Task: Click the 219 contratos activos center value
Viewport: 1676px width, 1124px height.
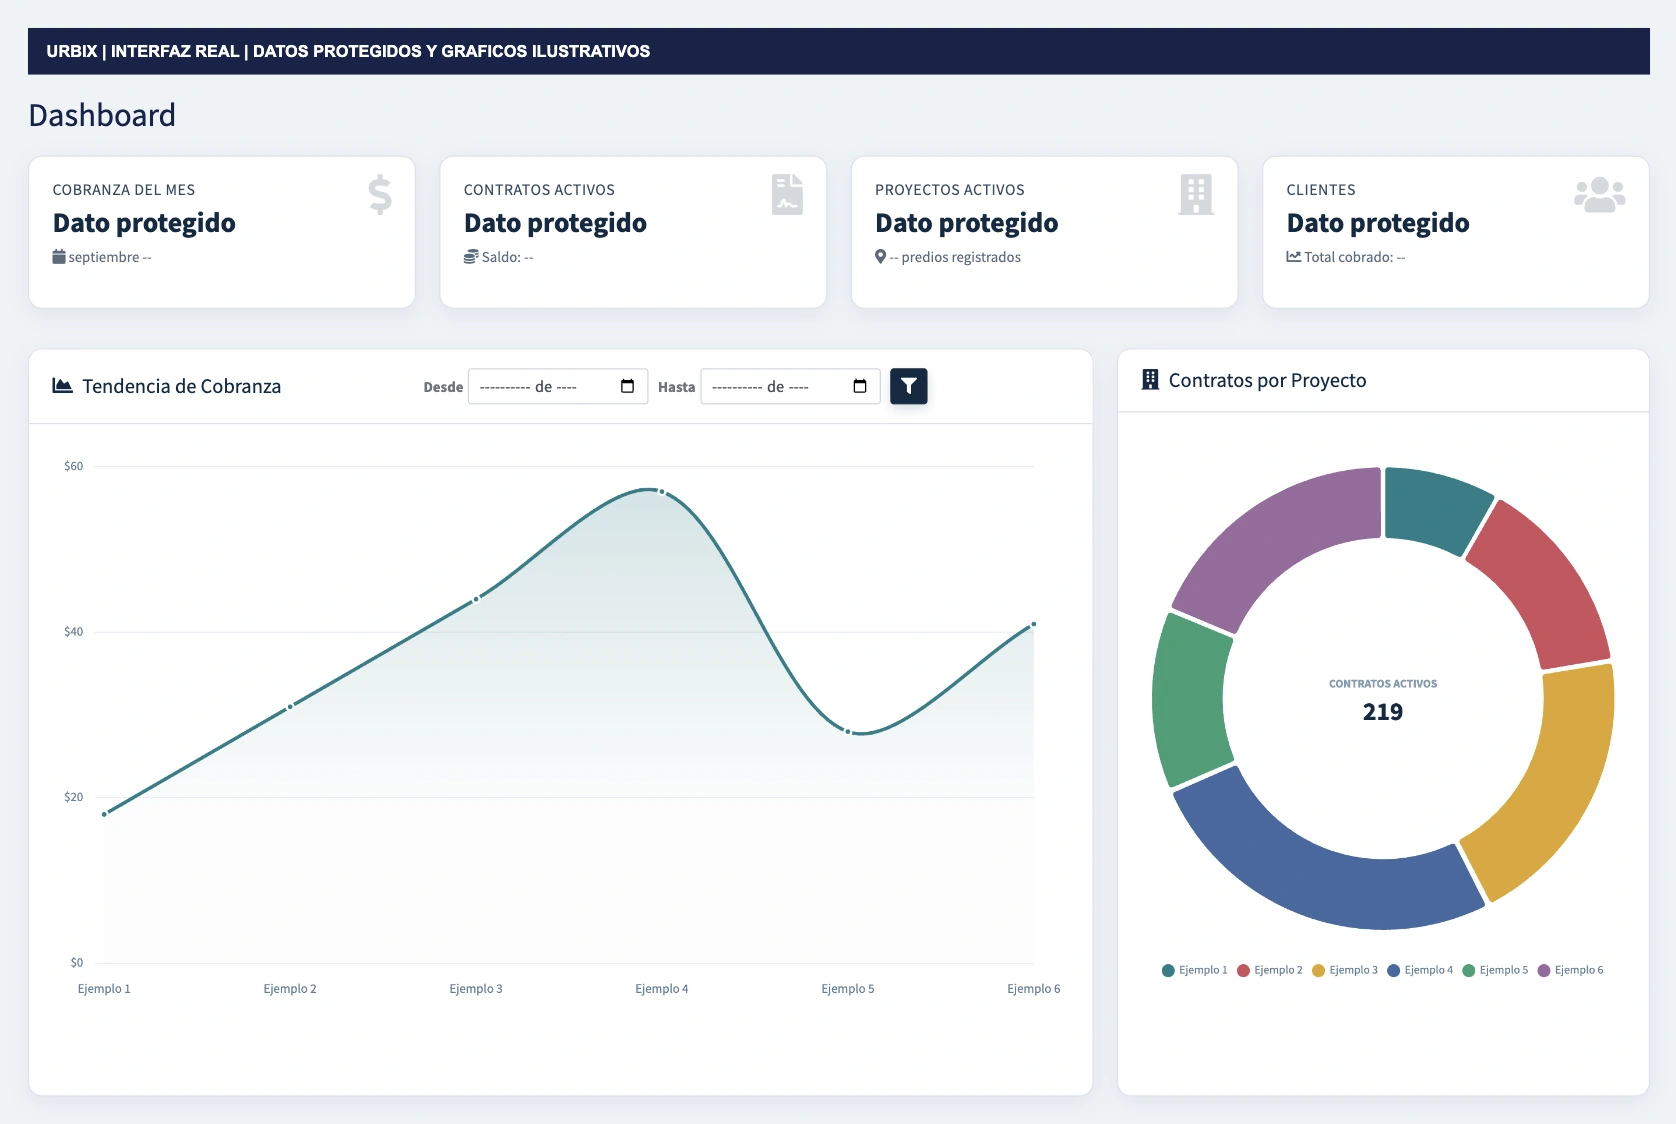Action: pos(1383,712)
